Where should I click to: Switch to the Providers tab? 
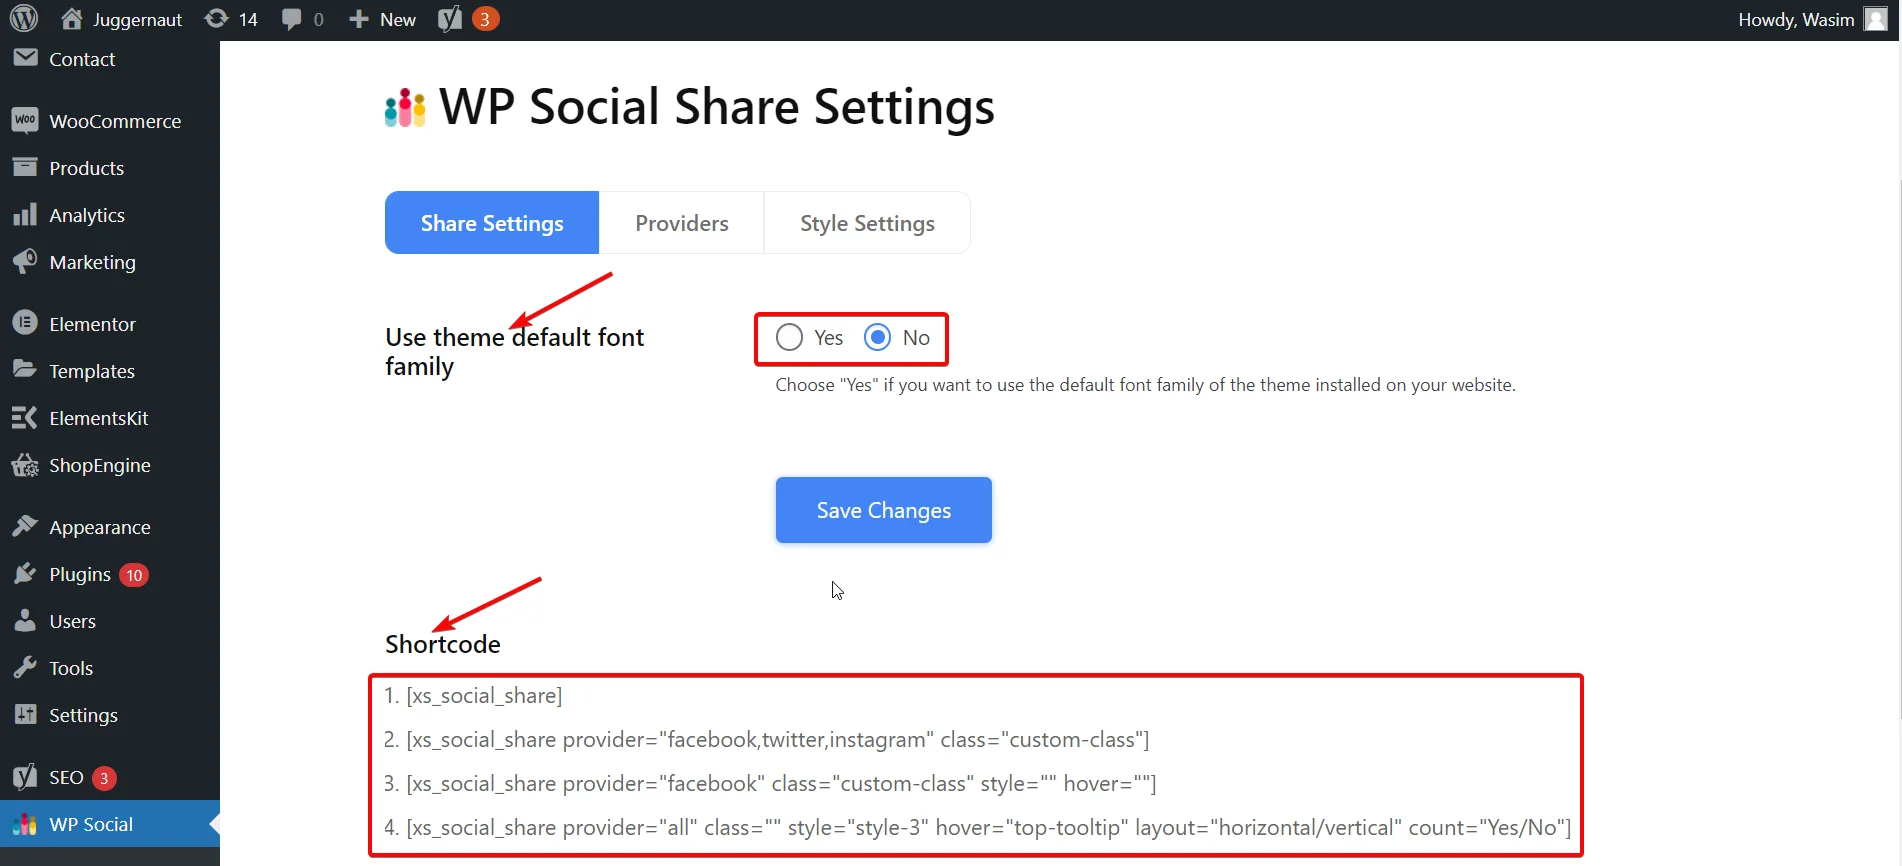coord(681,223)
